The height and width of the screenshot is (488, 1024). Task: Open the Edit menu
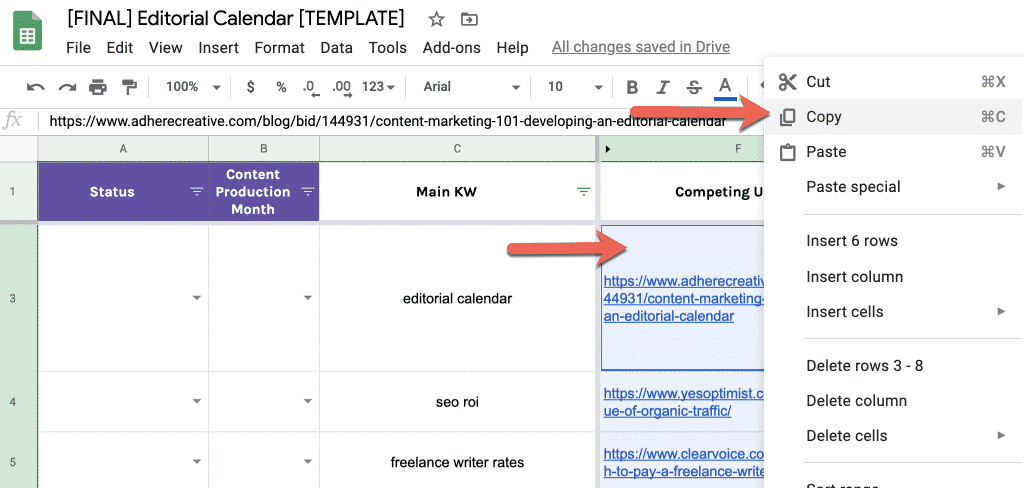(x=120, y=48)
